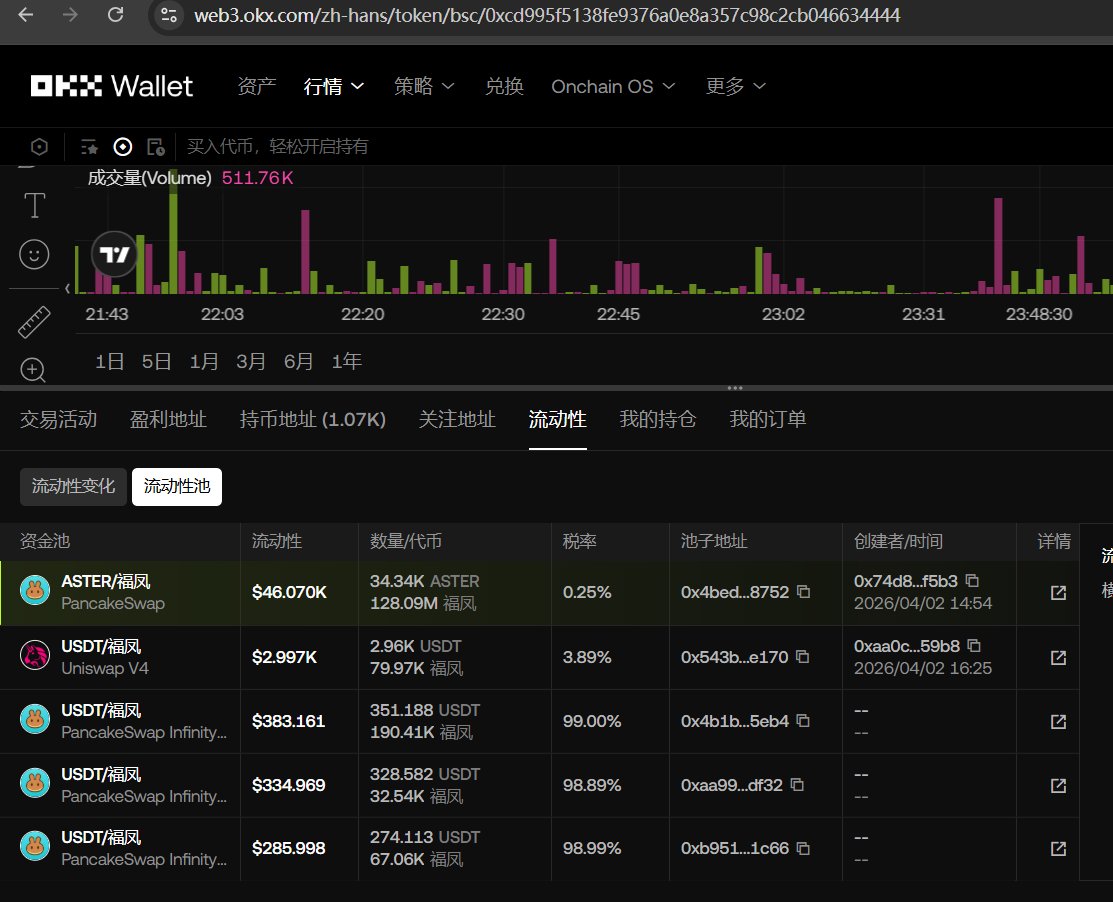This screenshot has height=902, width=1113.
Task: Select the 流动性 tab
Action: coord(557,419)
